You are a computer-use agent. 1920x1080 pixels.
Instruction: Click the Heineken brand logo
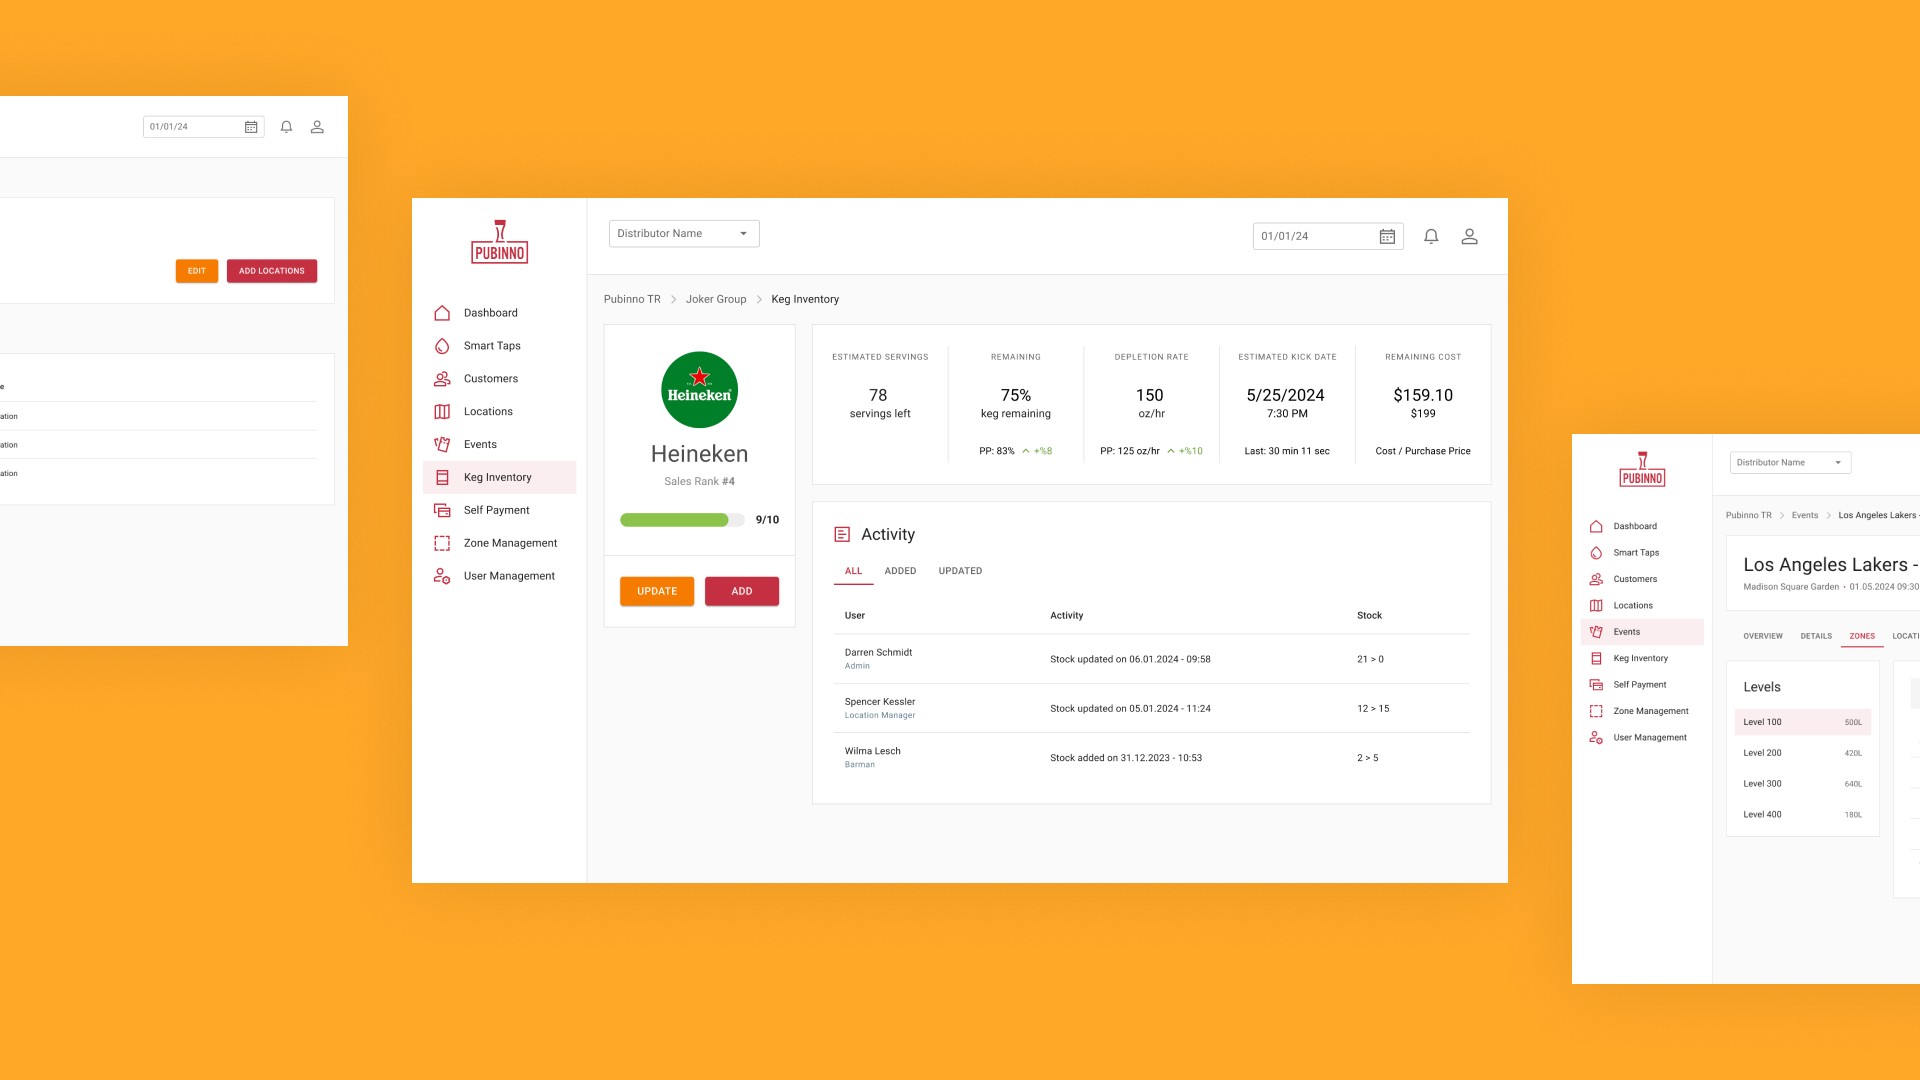(x=699, y=390)
